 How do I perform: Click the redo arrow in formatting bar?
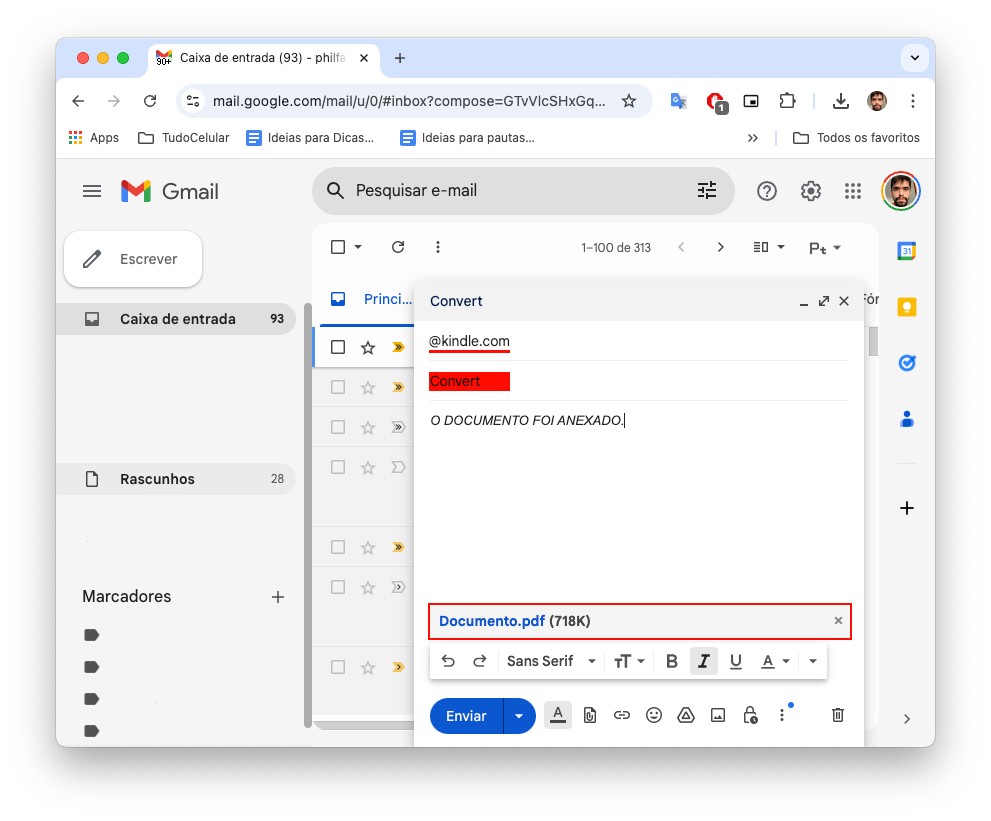pyautogui.click(x=480, y=661)
